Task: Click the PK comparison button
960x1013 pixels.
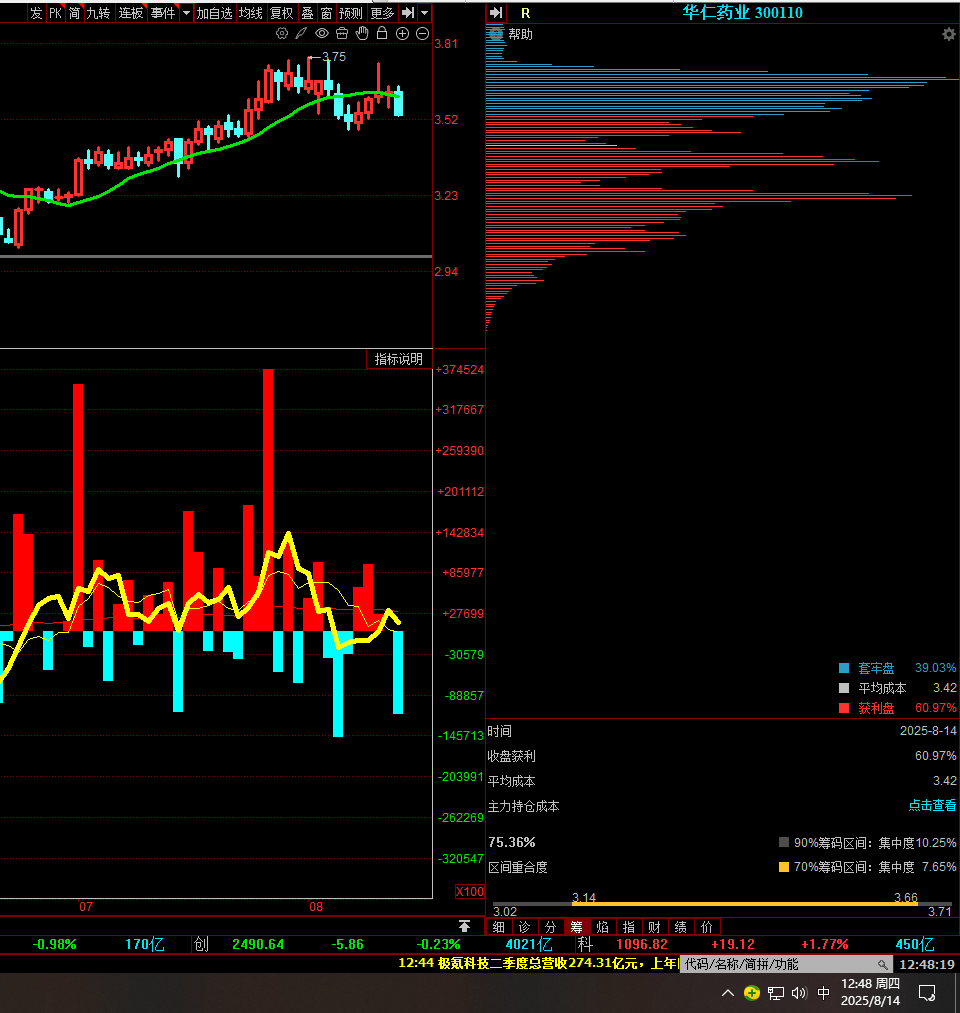Action: tap(56, 13)
